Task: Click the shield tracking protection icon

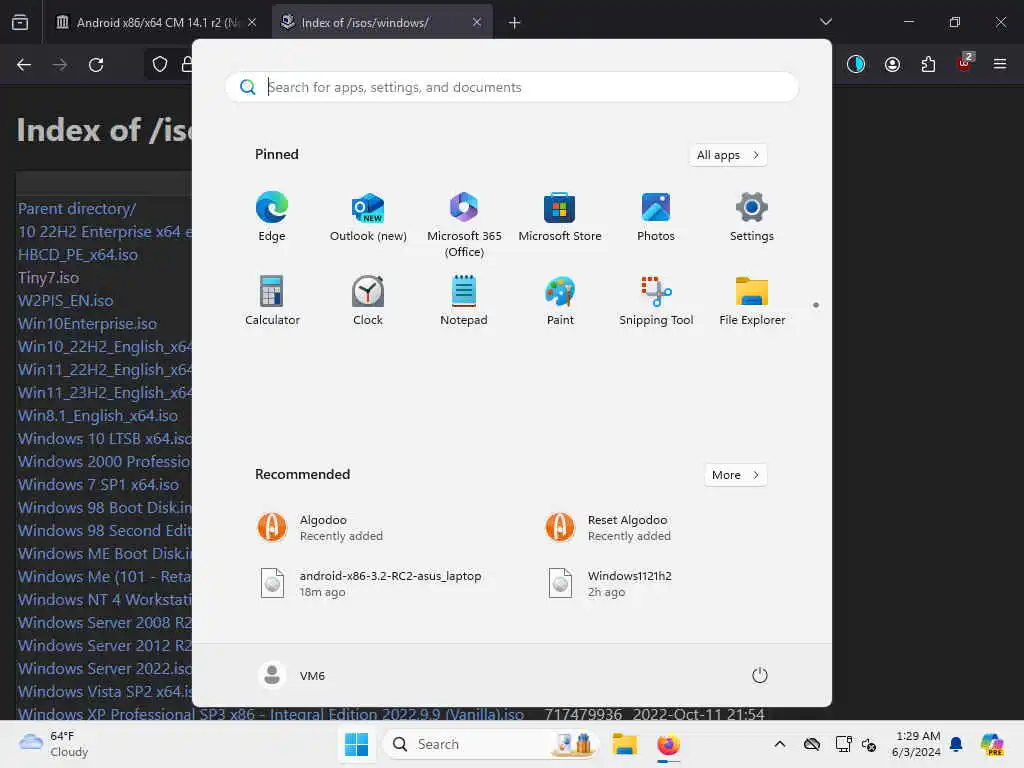Action: [x=160, y=65]
